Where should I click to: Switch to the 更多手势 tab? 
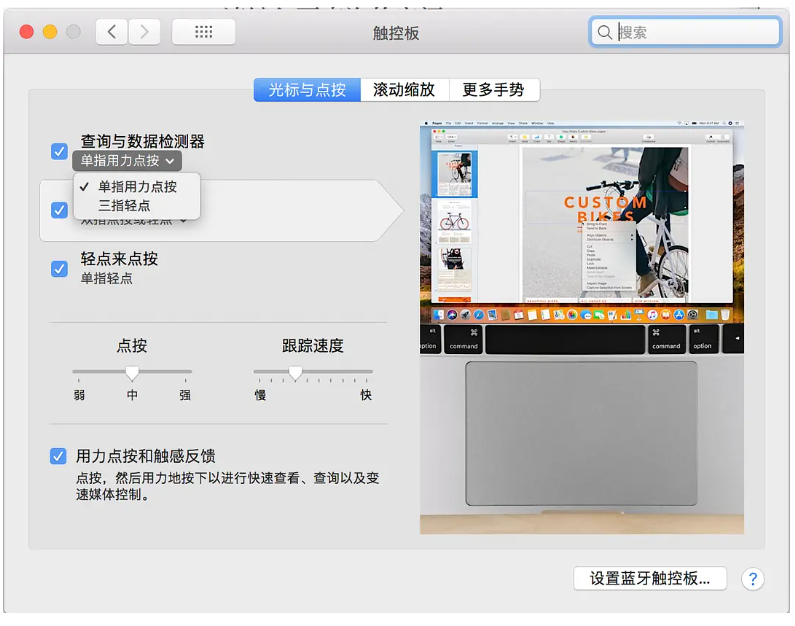click(x=493, y=90)
